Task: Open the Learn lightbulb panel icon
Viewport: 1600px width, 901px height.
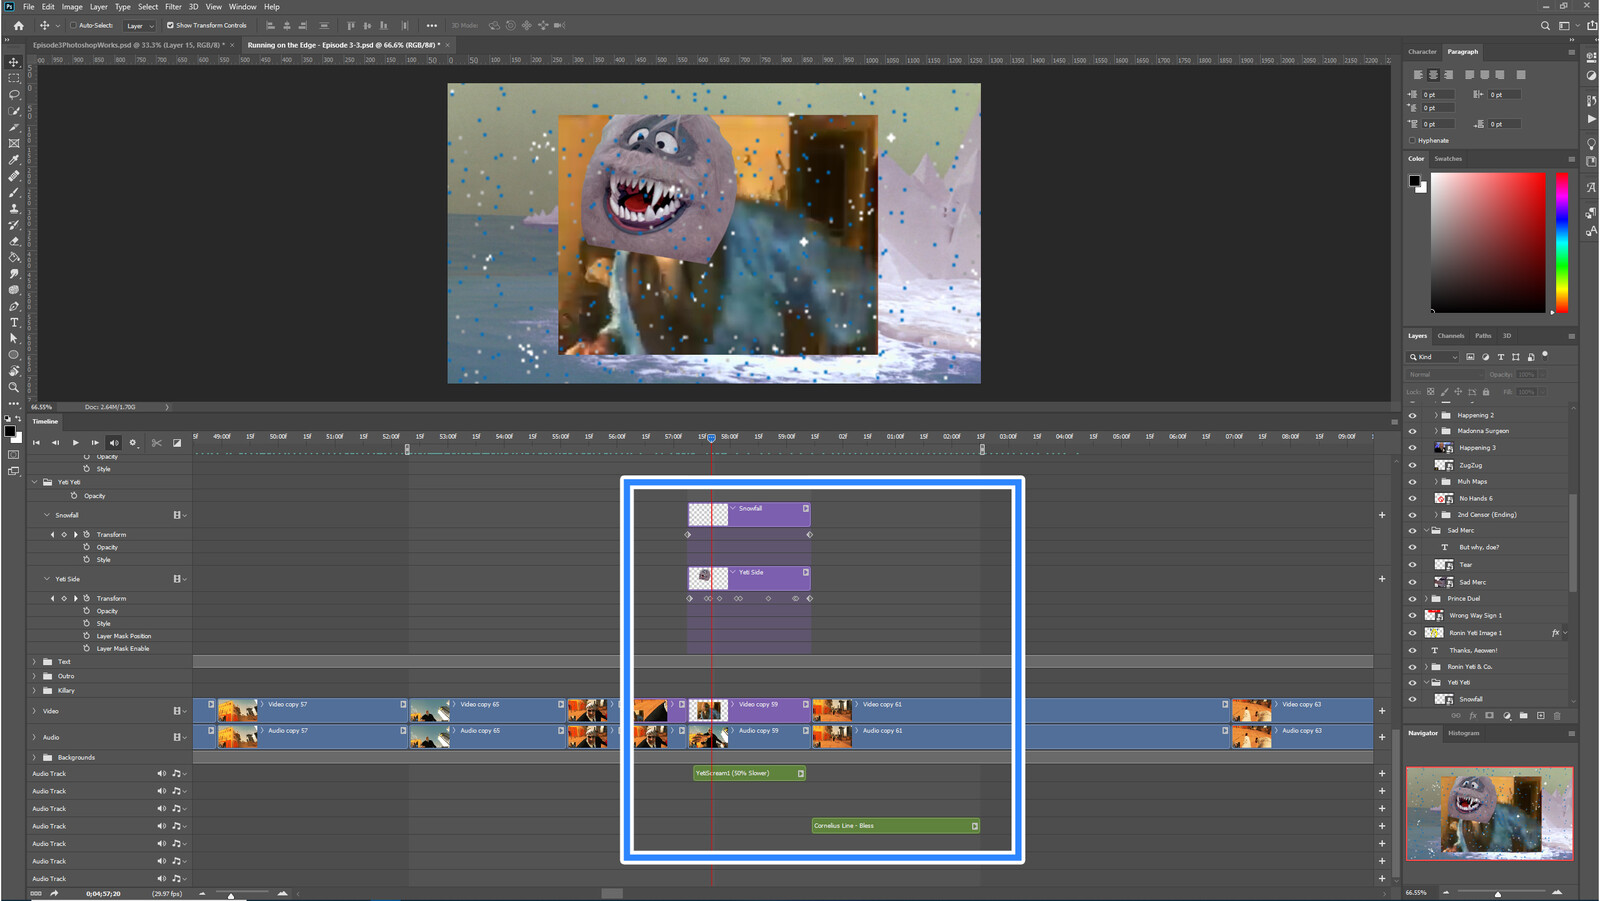Action: (x=1591, y=143)
